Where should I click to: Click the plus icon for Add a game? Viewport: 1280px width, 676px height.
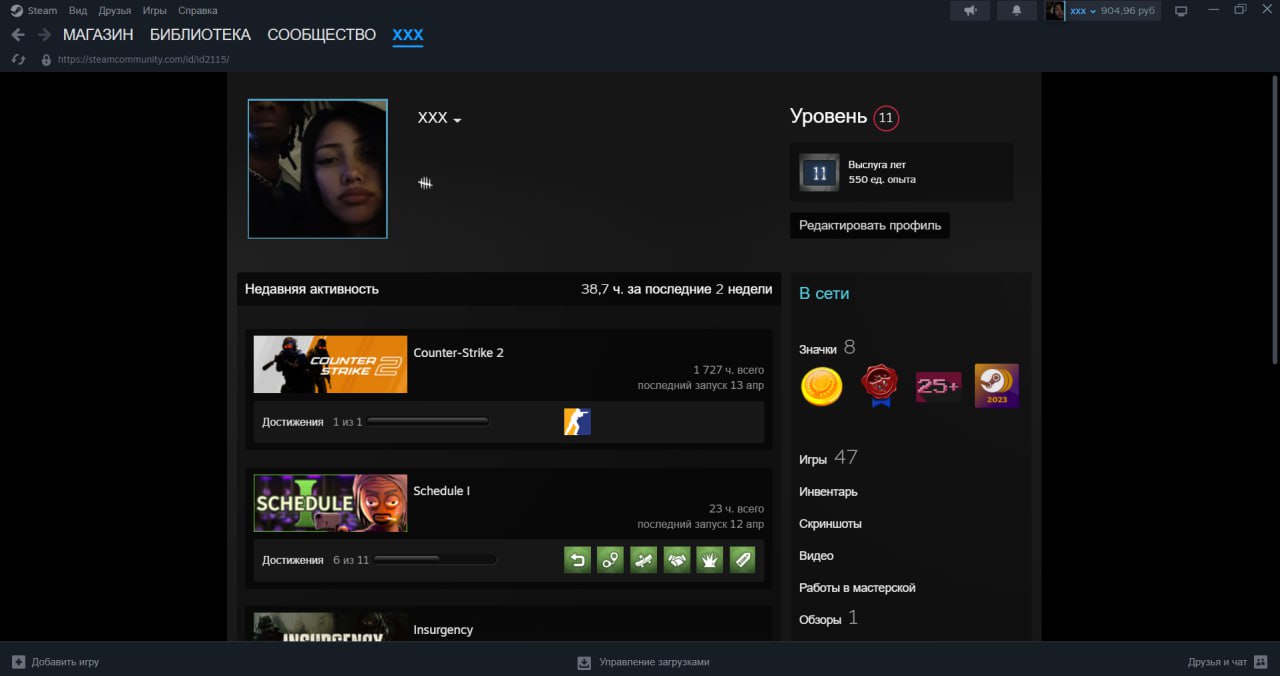point(18,662)
